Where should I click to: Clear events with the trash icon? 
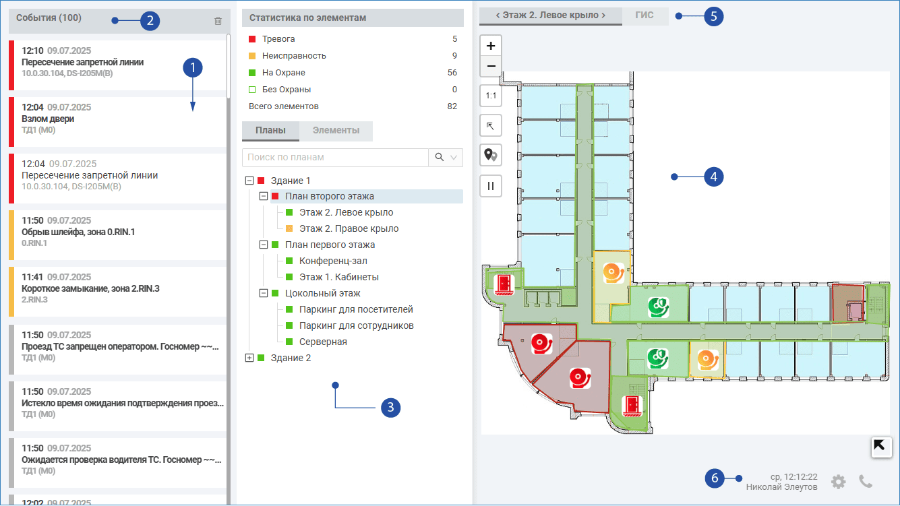218,21
